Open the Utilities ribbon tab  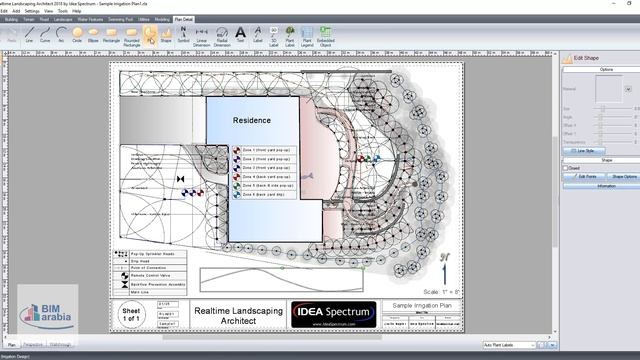coord(144,19)
